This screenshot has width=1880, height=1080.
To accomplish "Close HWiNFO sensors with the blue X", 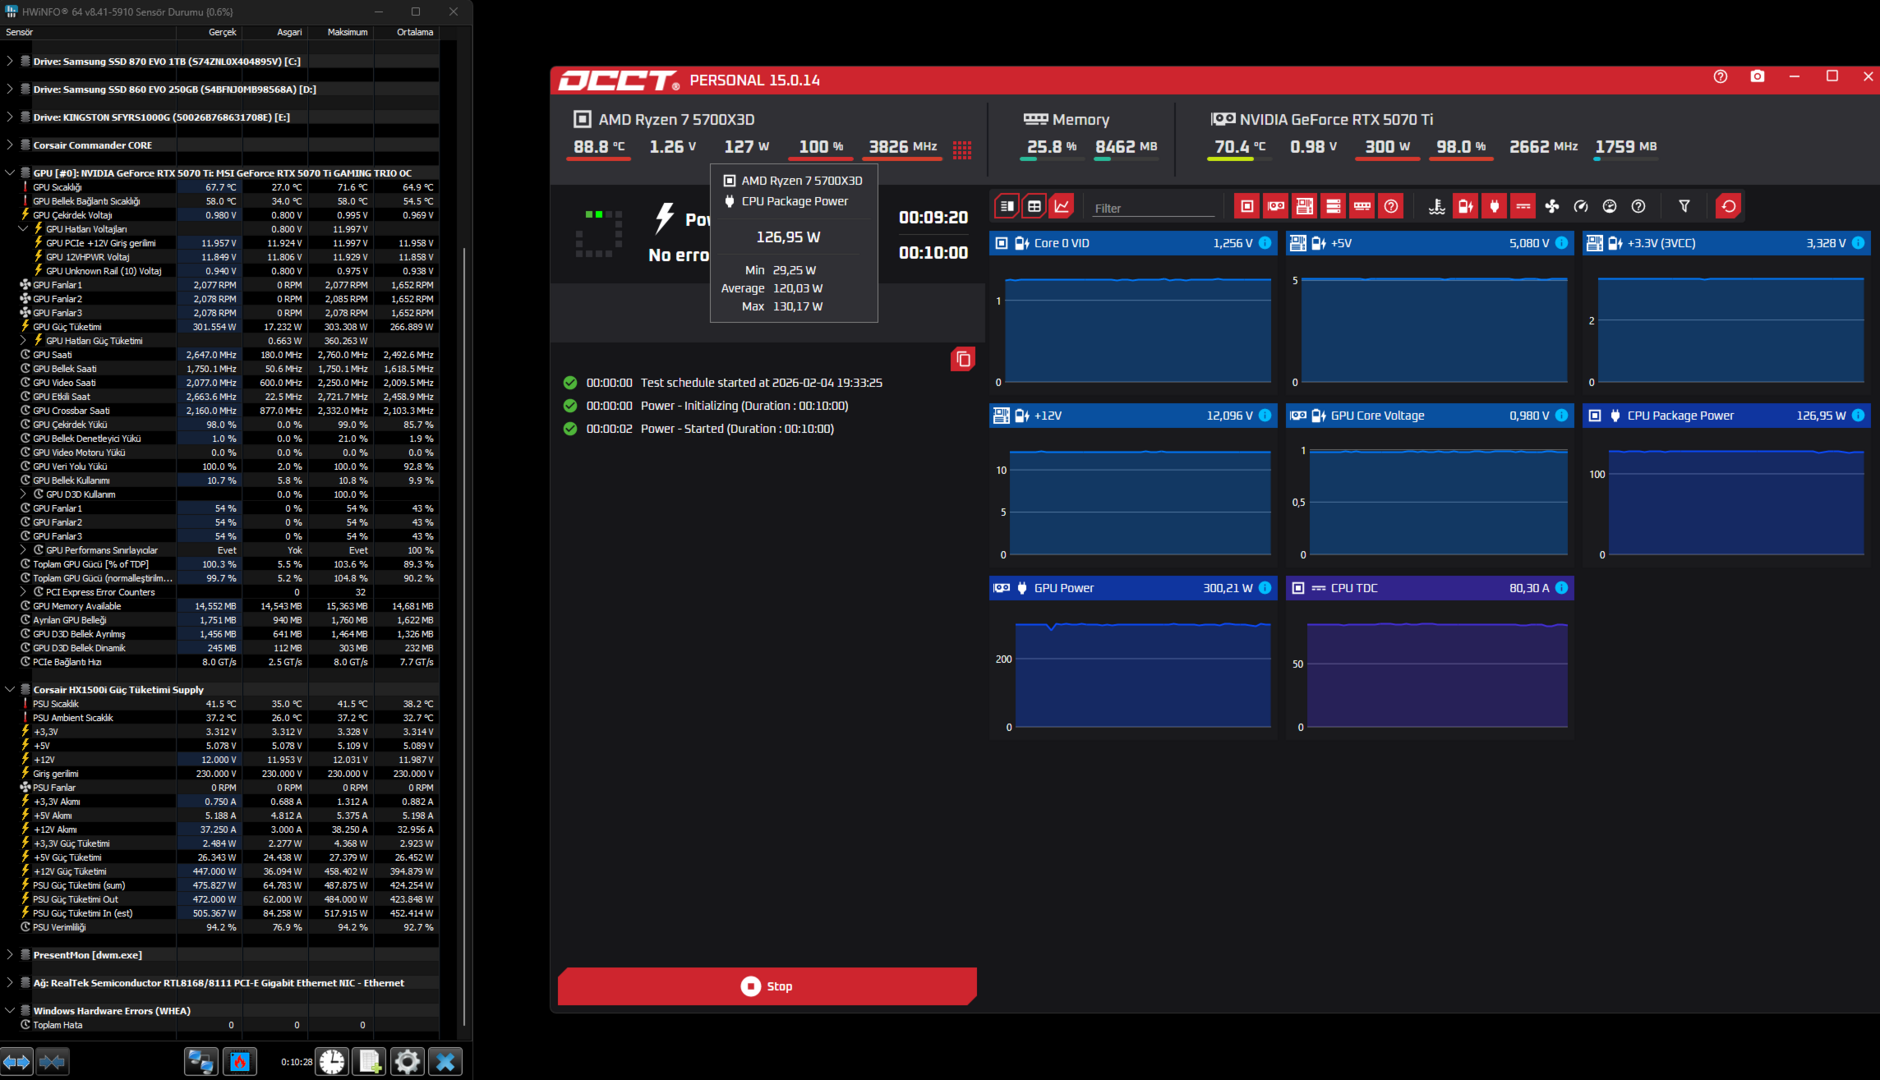I will pos(446,1062).
